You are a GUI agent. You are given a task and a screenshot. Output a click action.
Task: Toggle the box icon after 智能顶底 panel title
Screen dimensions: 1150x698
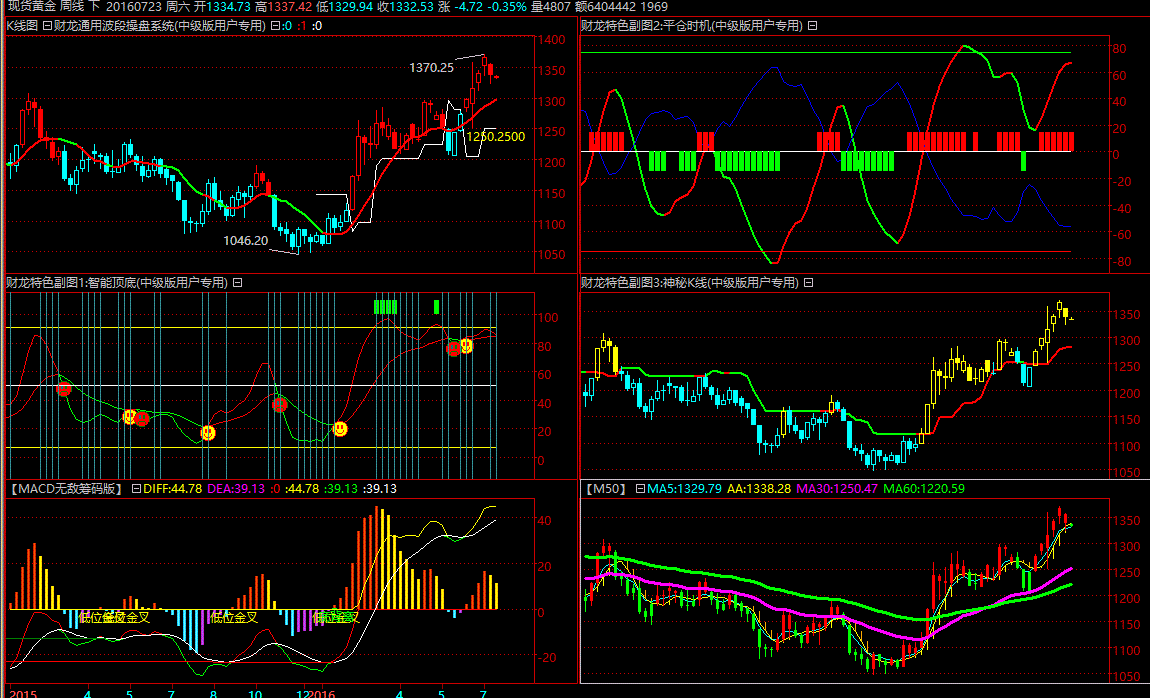coord(238,283)
